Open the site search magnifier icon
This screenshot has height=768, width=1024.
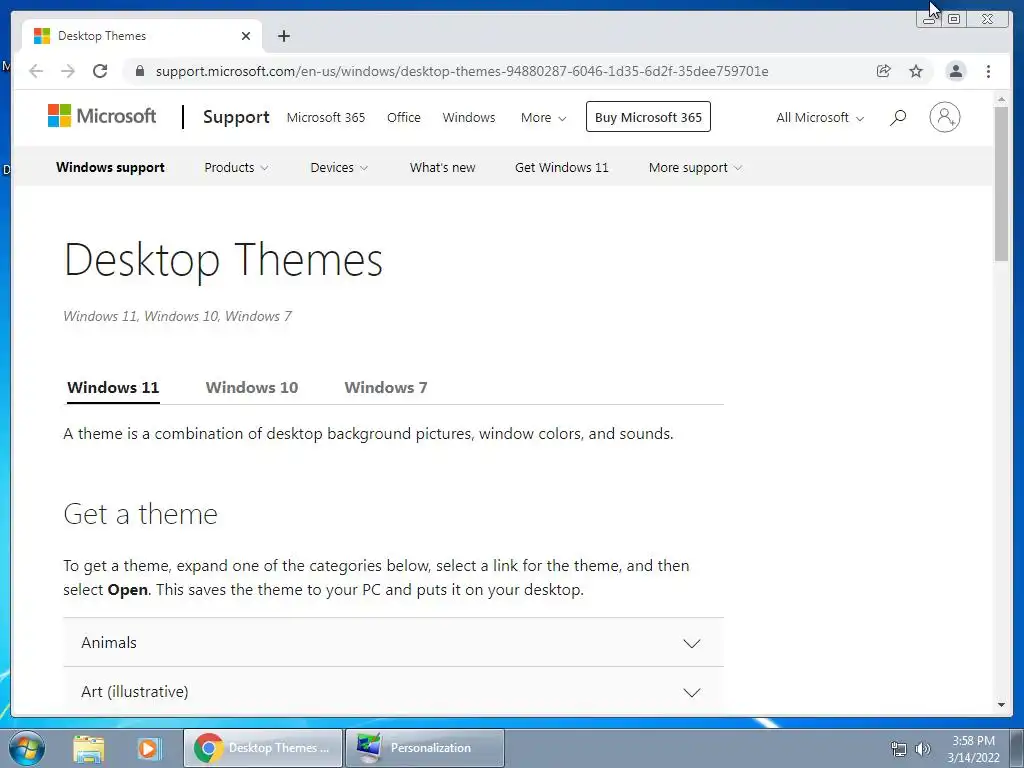(x=898, y=118)
